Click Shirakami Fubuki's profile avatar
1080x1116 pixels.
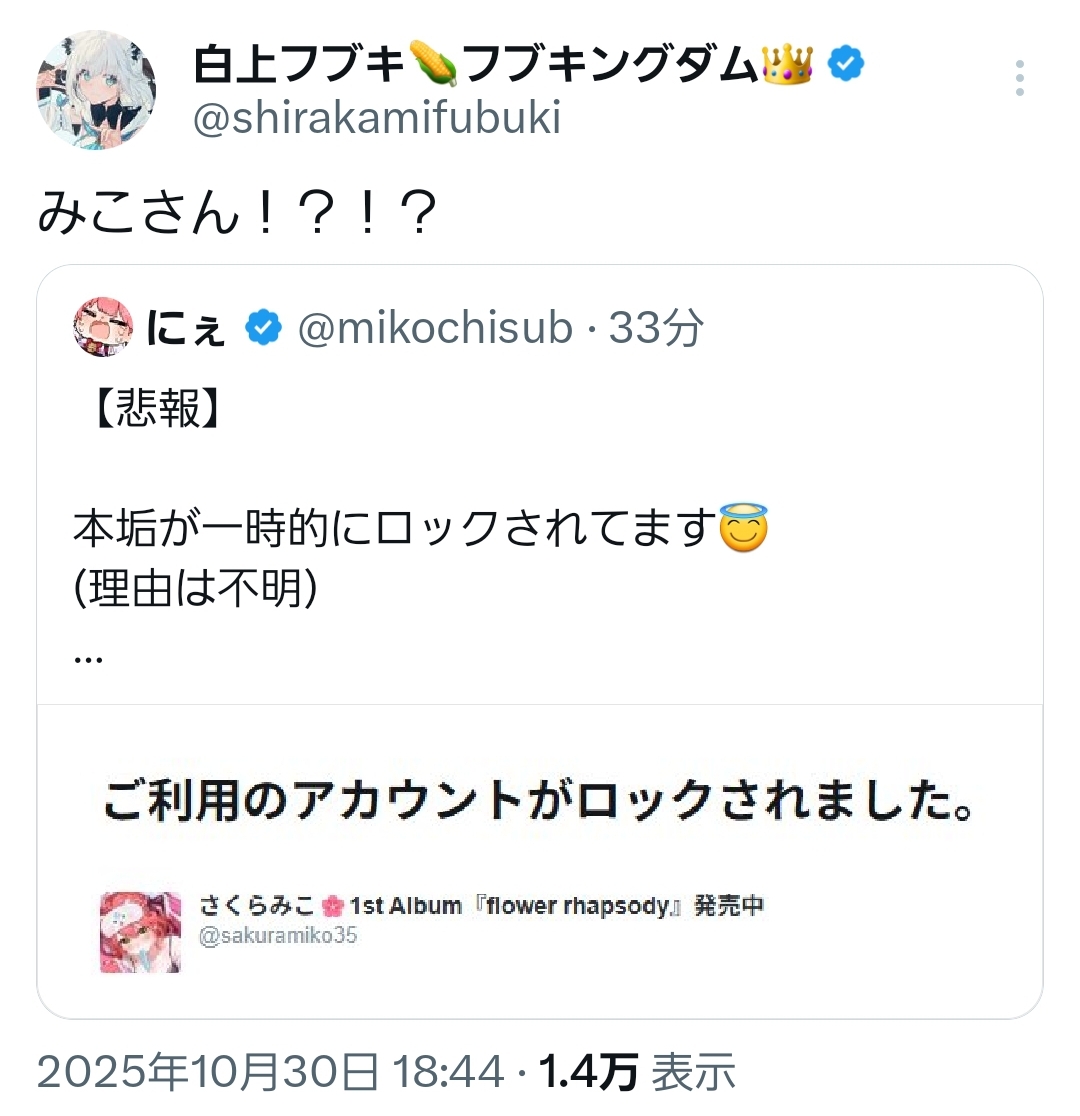96,90
